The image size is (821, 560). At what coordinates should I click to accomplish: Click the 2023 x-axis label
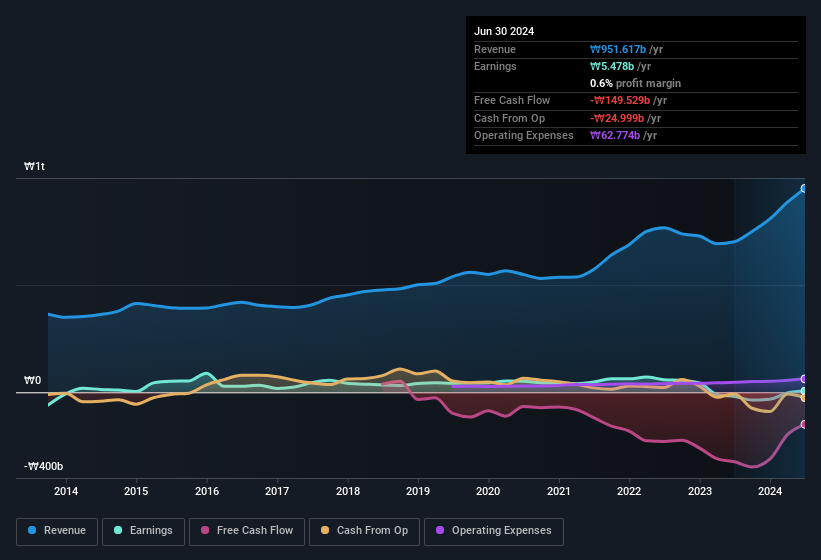point(700,491)
